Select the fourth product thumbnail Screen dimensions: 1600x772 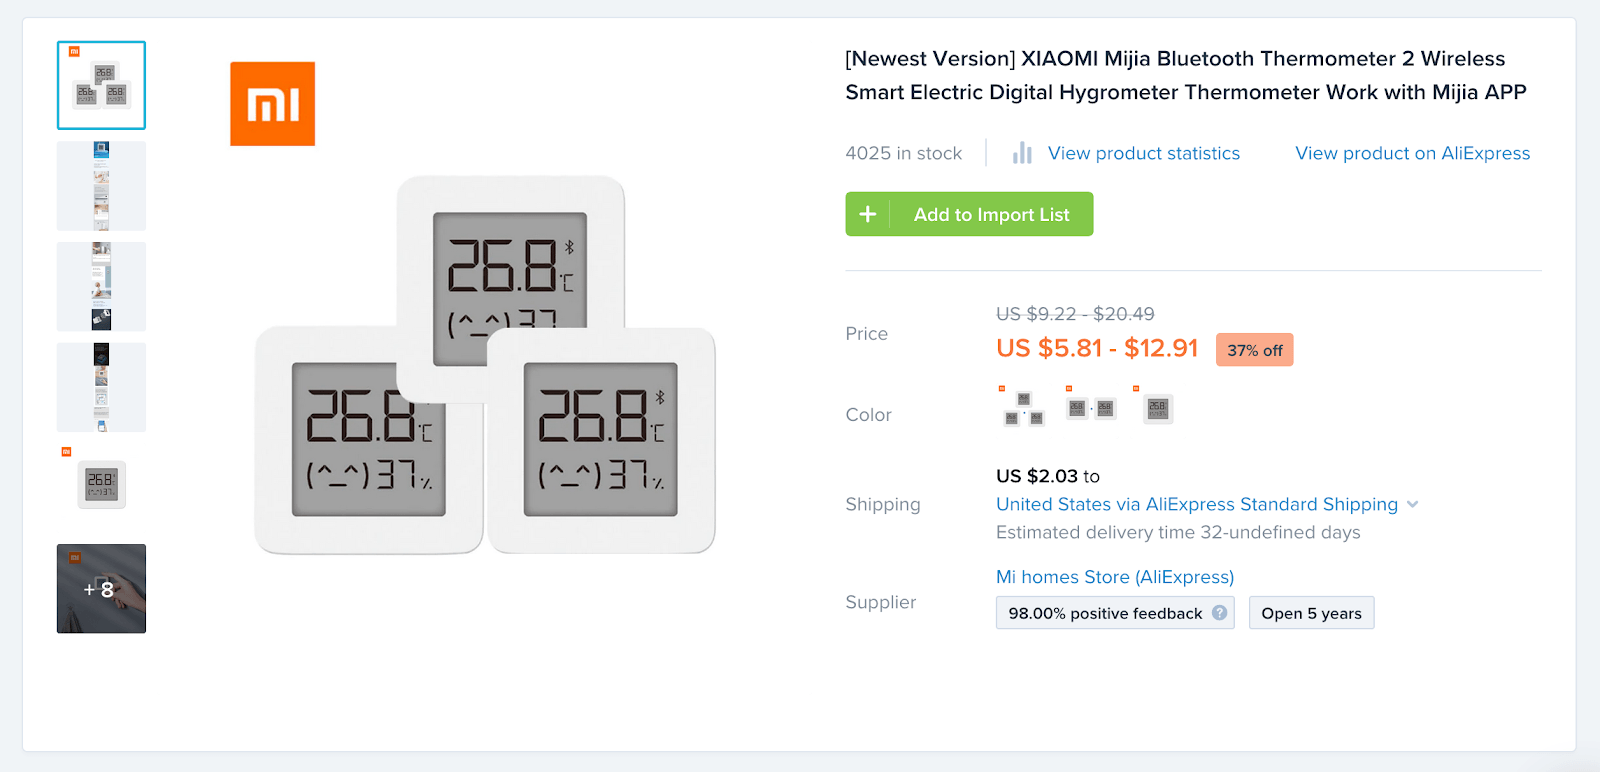click(101, 387)
